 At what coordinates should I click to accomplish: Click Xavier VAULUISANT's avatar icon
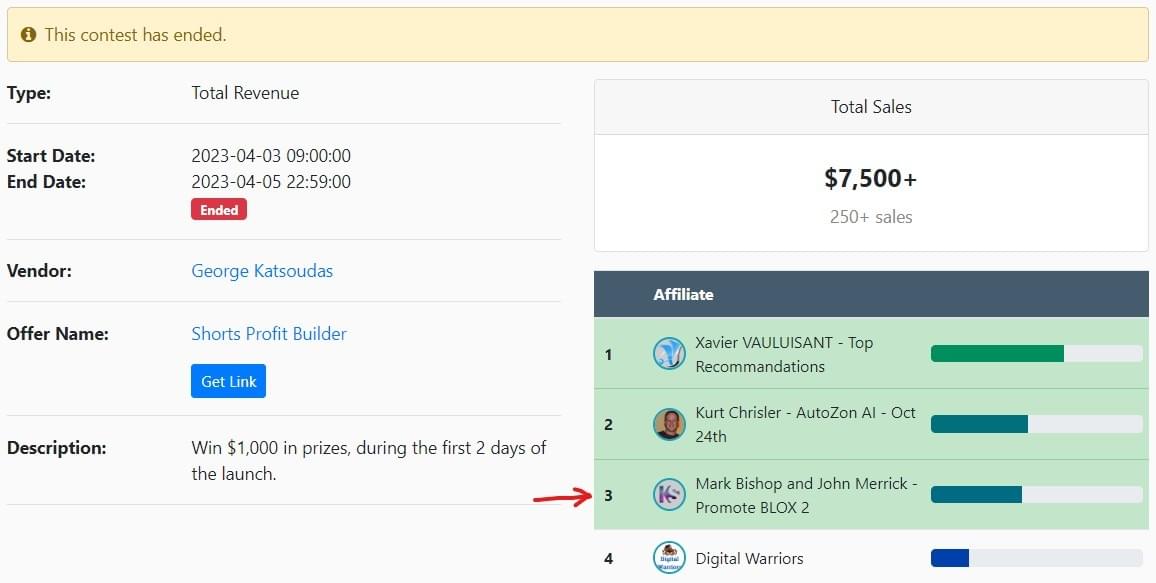[x=669, y=354]
